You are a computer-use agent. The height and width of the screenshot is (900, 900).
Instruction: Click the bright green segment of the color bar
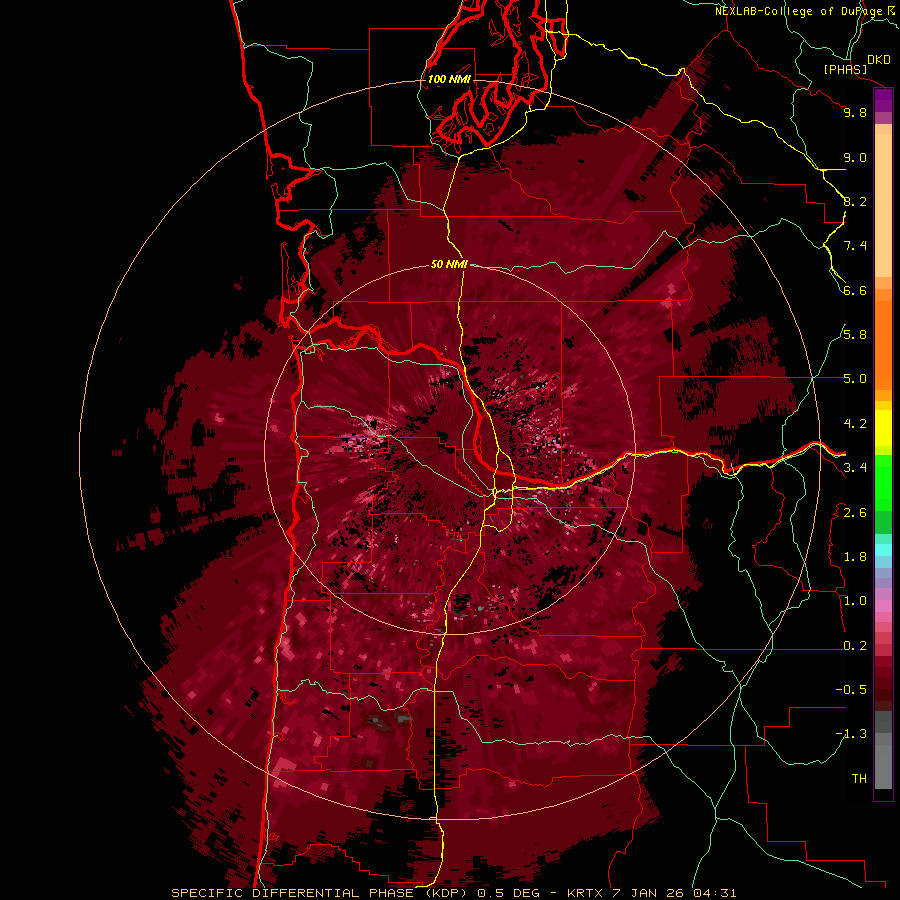coord(883,483)
